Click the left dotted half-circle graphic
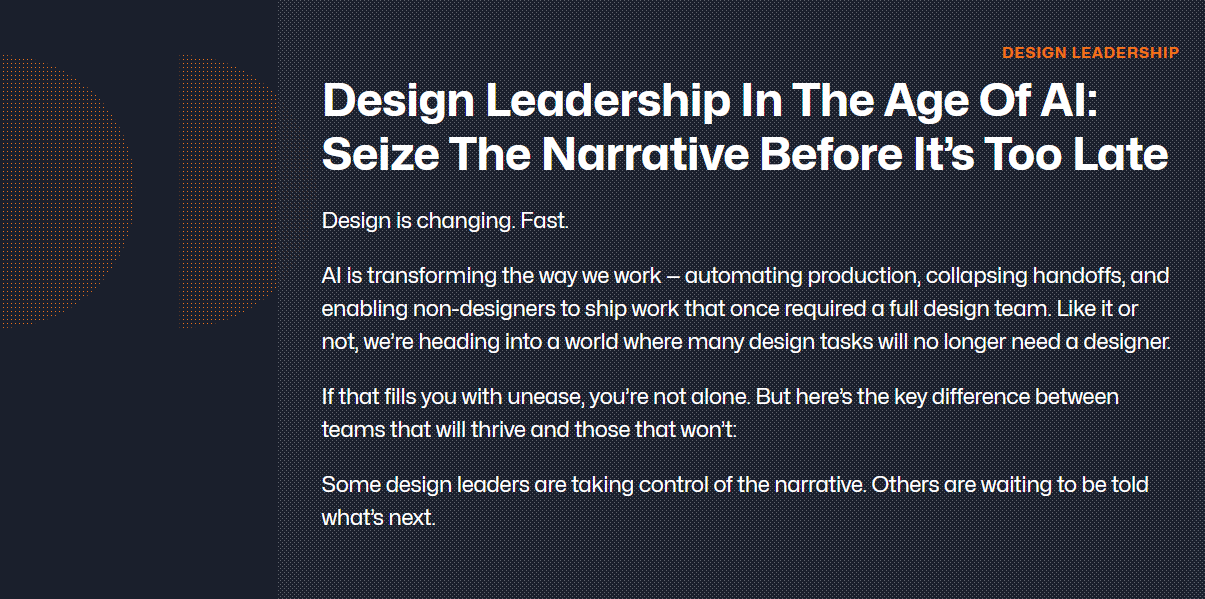The width and height of the screenshot is (1205, 599). coord(65,190)
